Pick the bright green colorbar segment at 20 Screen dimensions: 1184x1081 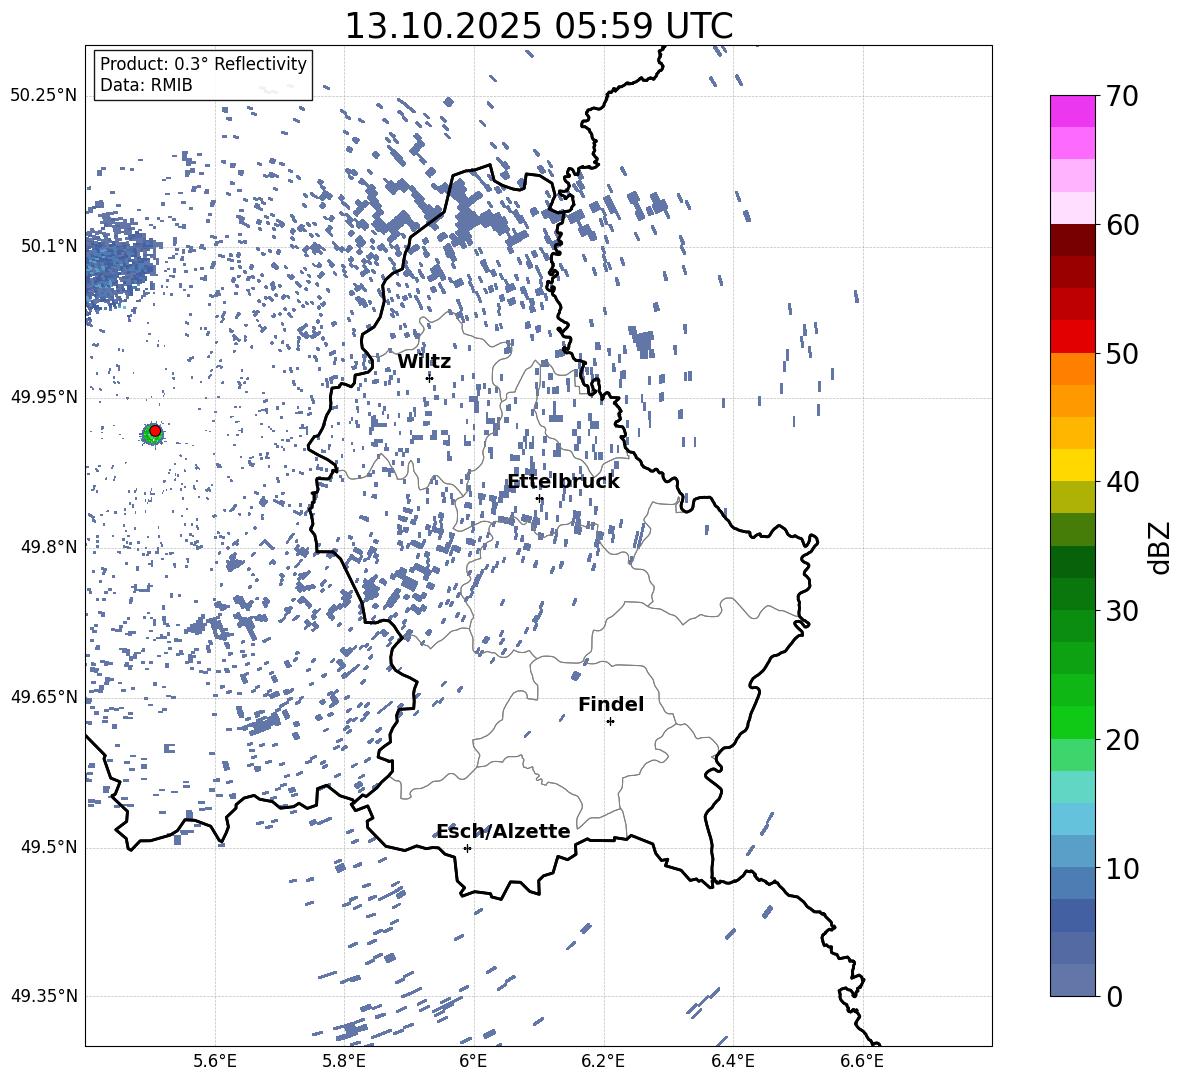[x=1072, y=722]
